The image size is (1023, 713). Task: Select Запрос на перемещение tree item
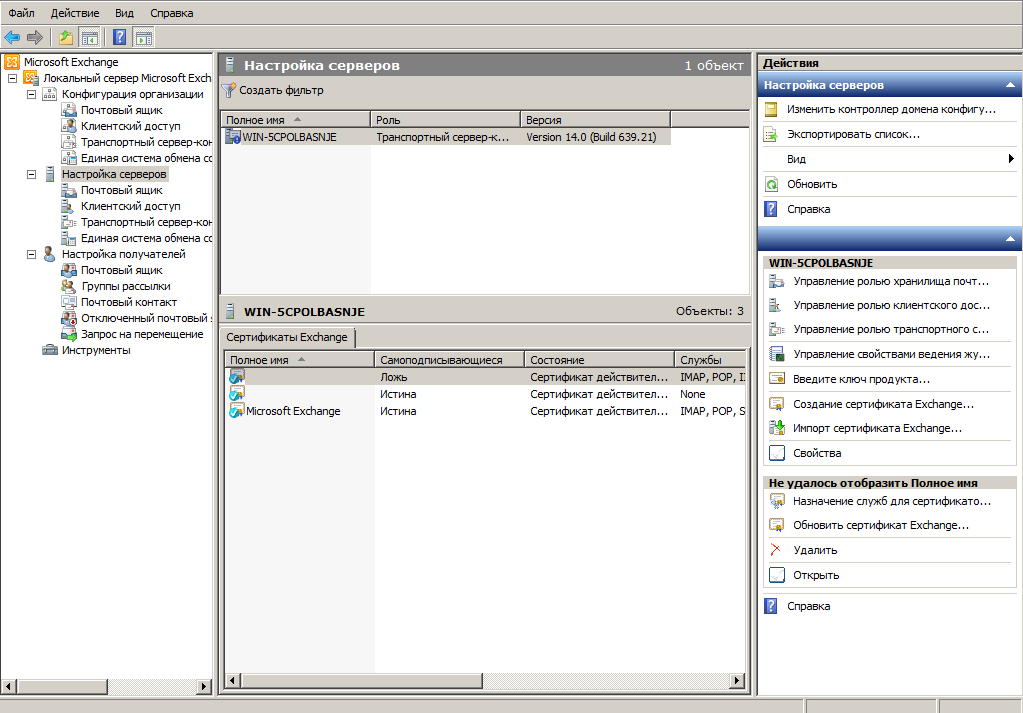click(x=142, y=334)
